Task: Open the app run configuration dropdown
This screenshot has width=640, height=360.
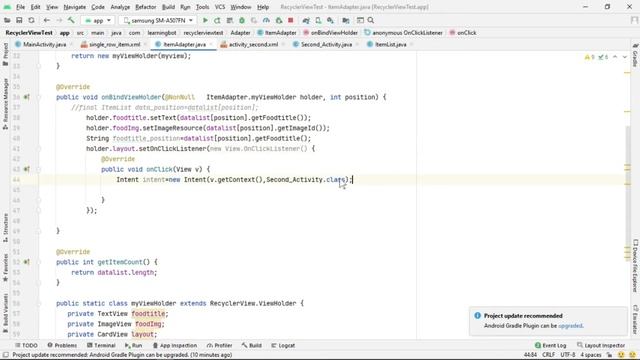Action: point(98,20)
